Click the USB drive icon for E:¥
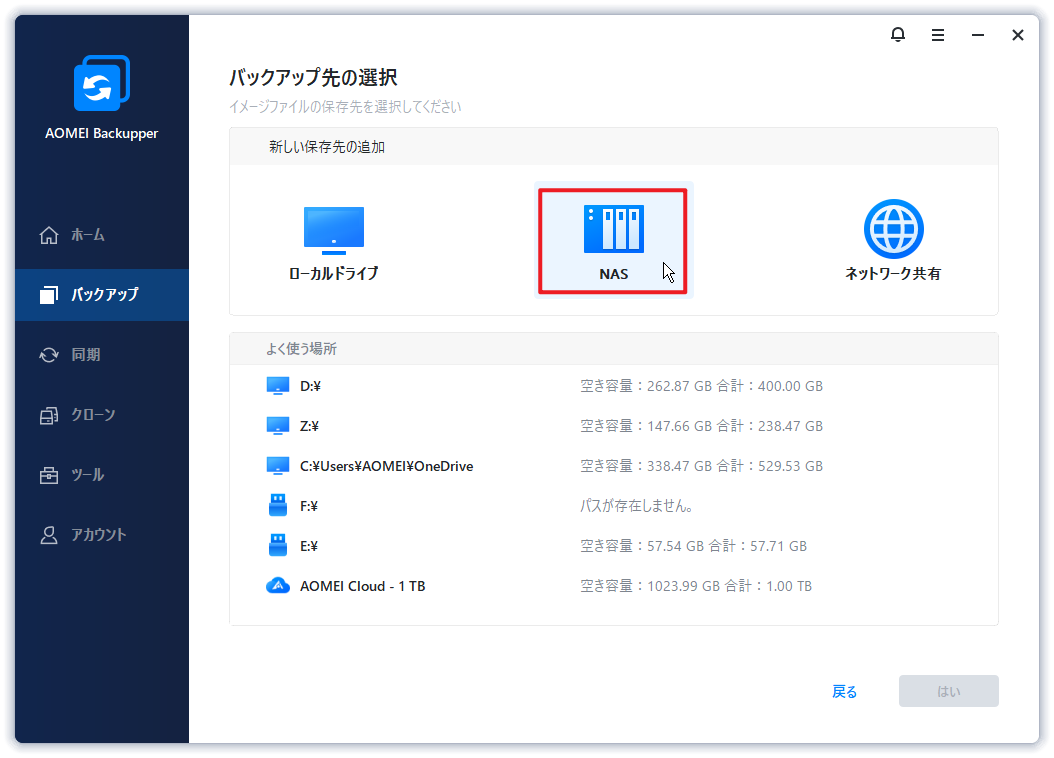Screen dimensions: 1054x758 tap(278, 546)
